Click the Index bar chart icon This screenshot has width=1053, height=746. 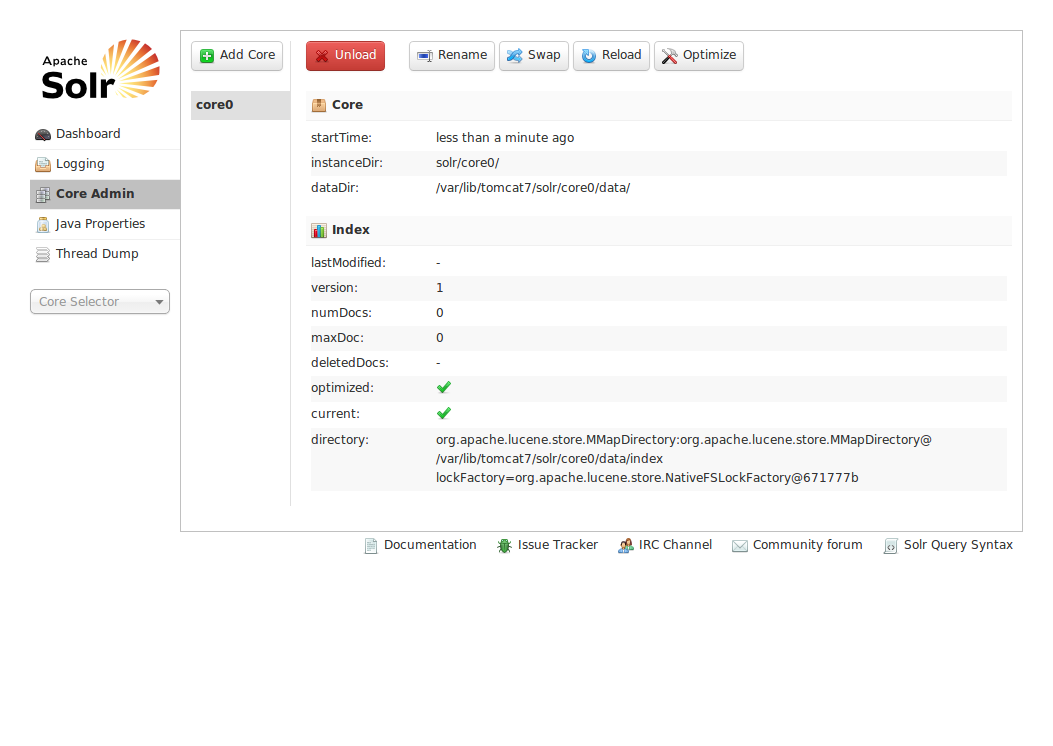coord(319,230)
